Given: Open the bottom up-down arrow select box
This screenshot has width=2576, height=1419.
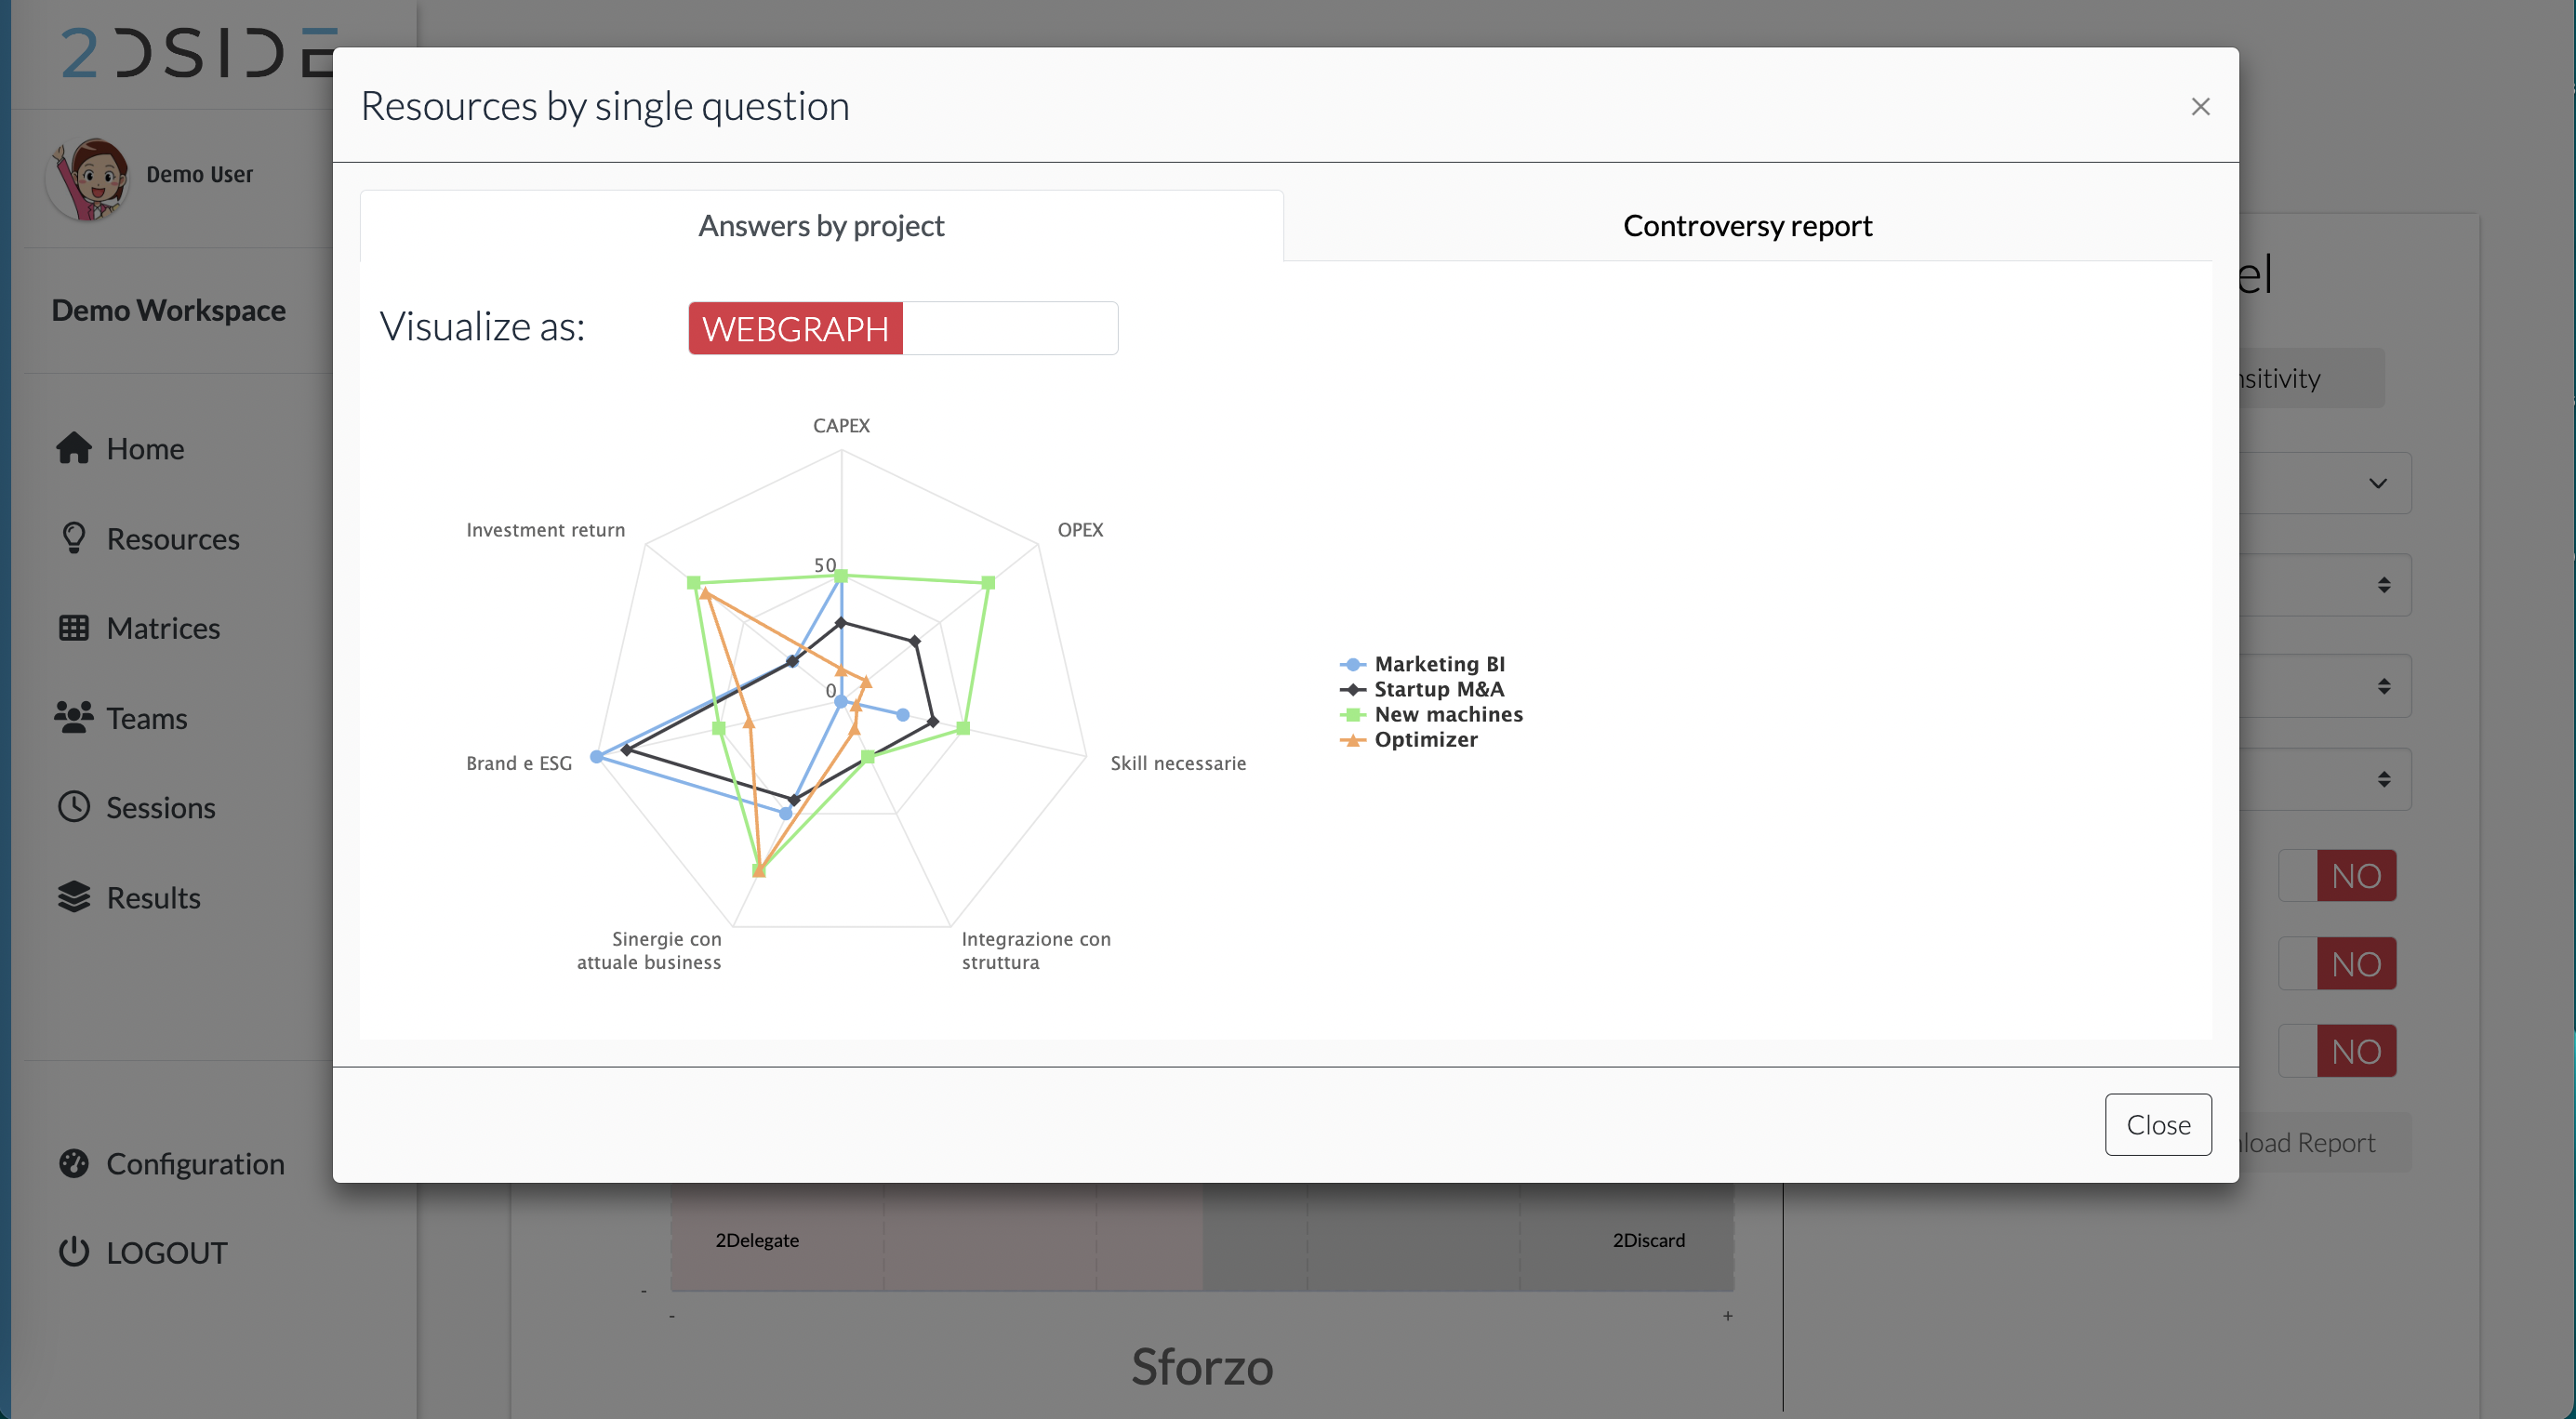Looking at the screenshot, I should [2383, 779].
